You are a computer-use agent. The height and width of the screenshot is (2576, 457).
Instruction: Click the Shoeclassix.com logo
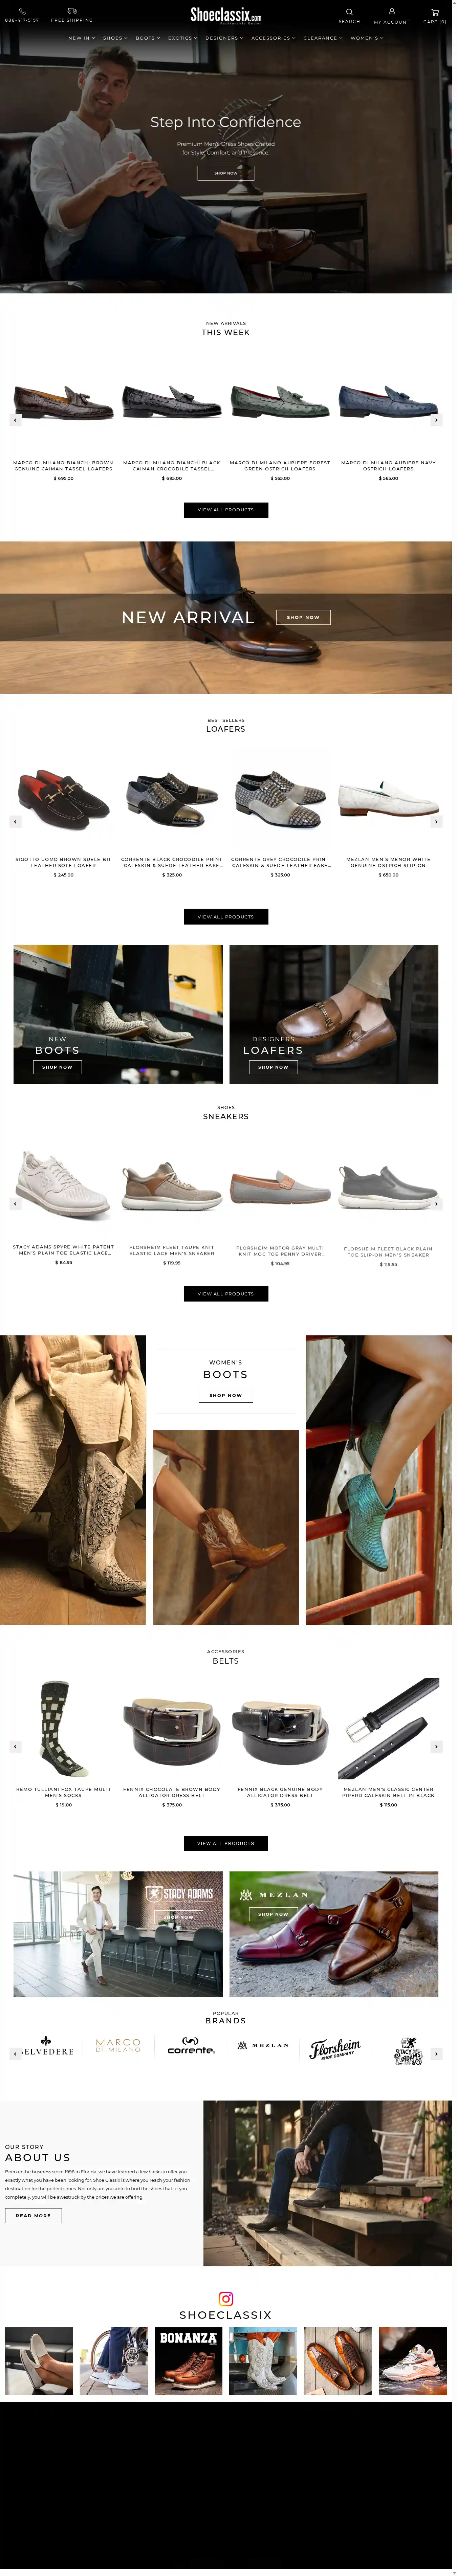coord(226,15)
